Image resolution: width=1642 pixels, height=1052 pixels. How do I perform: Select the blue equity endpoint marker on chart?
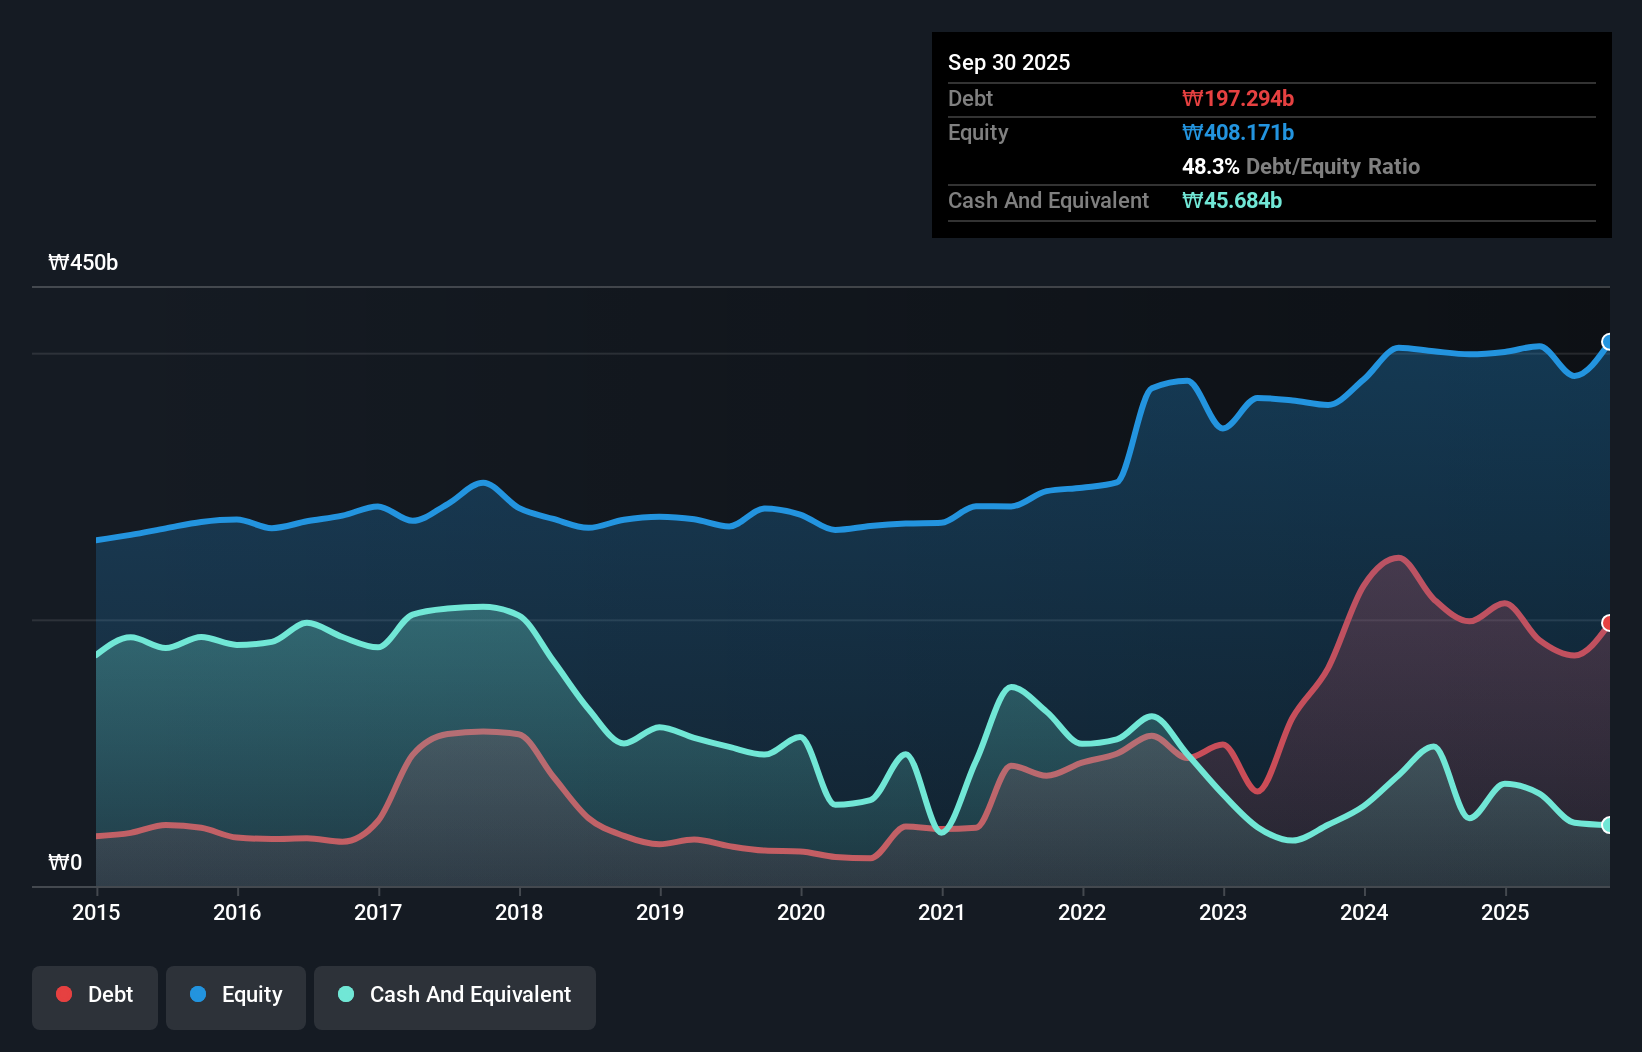[1607, 343]
